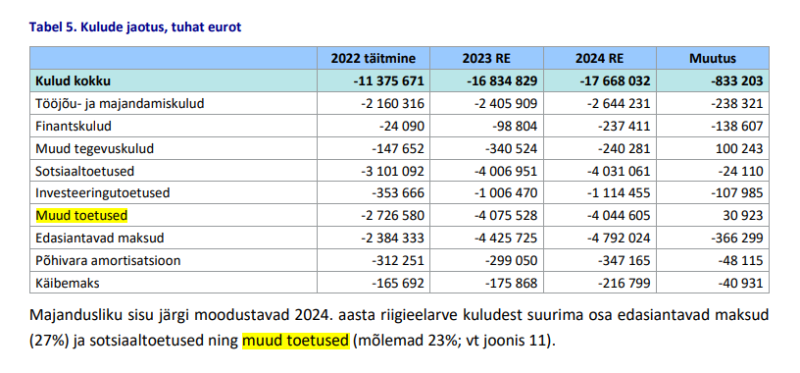The height and width of the screenshot is (373, 800).
Task: Click the value -347 165
Action: tap(624, 261)
